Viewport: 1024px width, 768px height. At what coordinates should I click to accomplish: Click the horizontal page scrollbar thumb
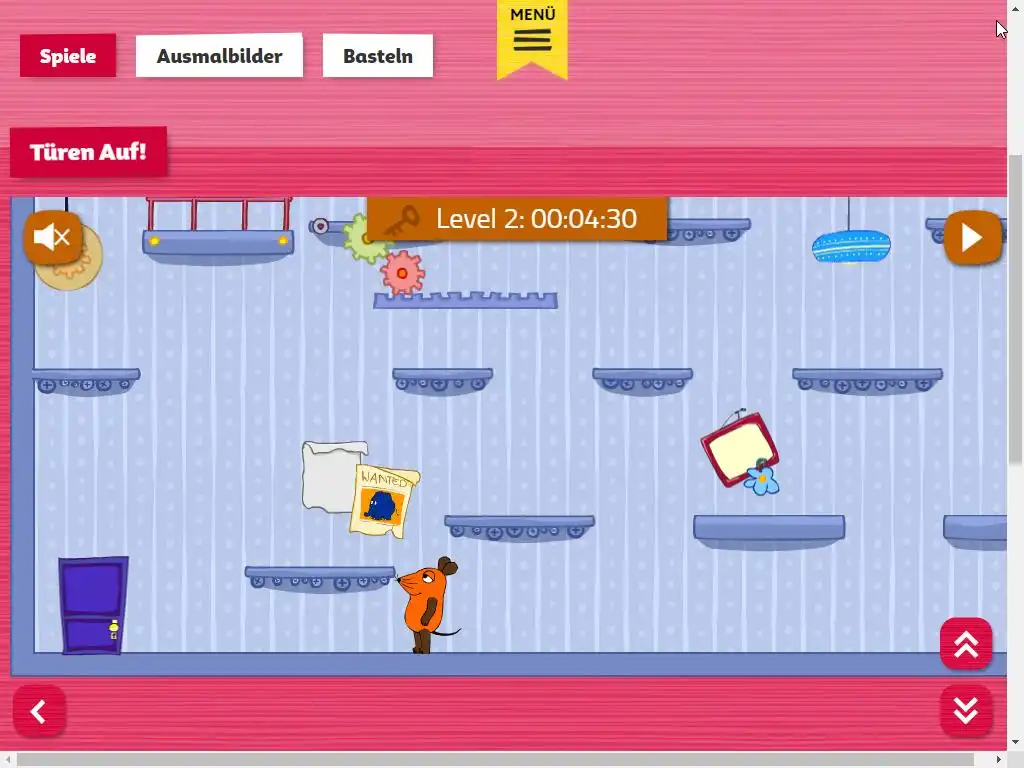tap(496, 760)
